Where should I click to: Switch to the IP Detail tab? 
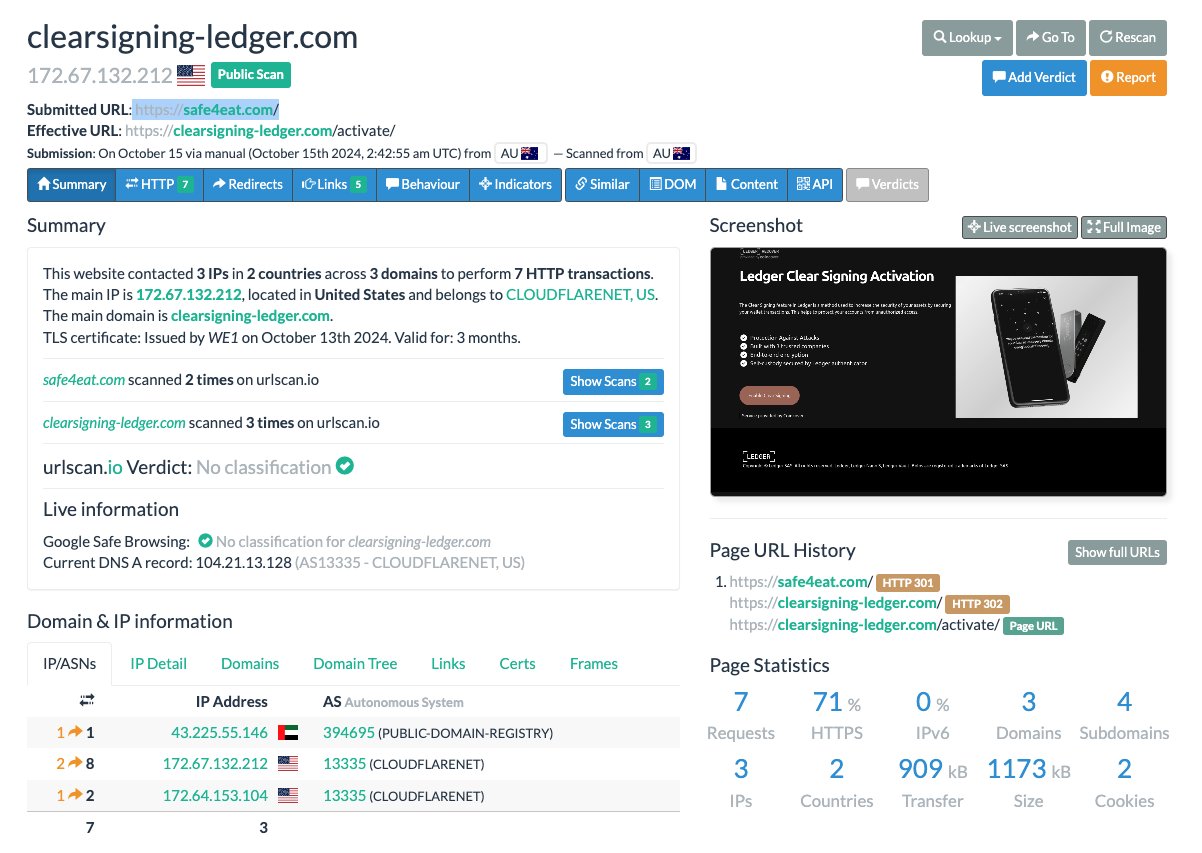[159, 663]
